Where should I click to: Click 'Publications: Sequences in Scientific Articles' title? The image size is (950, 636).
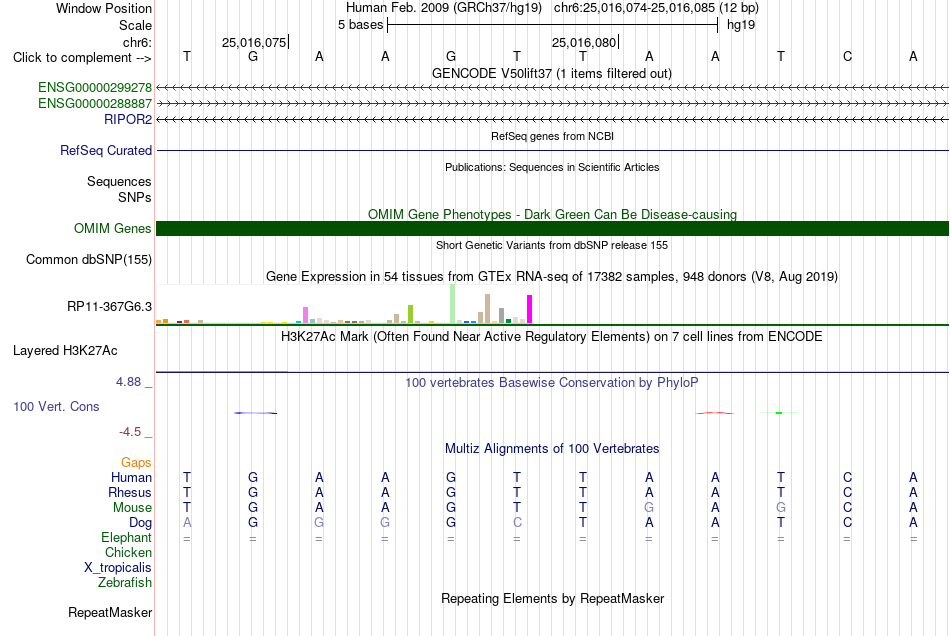tap(552, 167)
